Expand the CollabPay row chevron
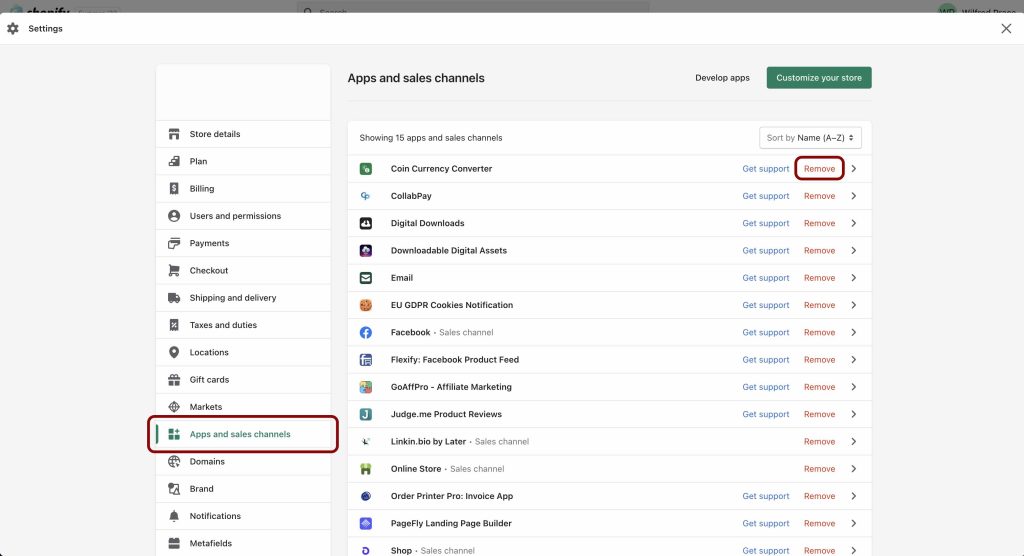Screen dimensions: 1024x556 854,196
